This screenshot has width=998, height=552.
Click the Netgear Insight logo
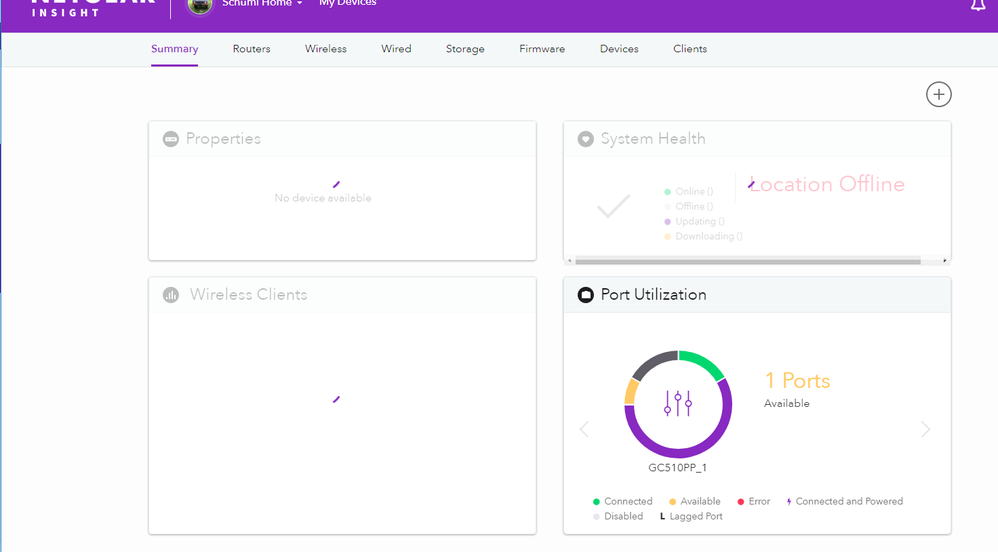92,8
